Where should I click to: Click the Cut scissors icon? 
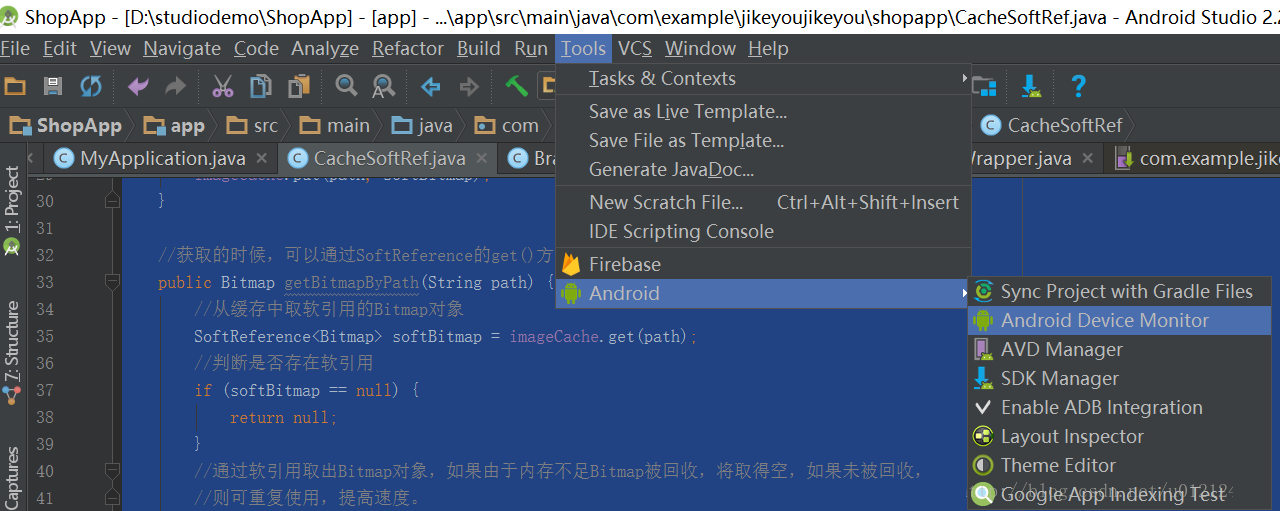click(x=222, y=87)
